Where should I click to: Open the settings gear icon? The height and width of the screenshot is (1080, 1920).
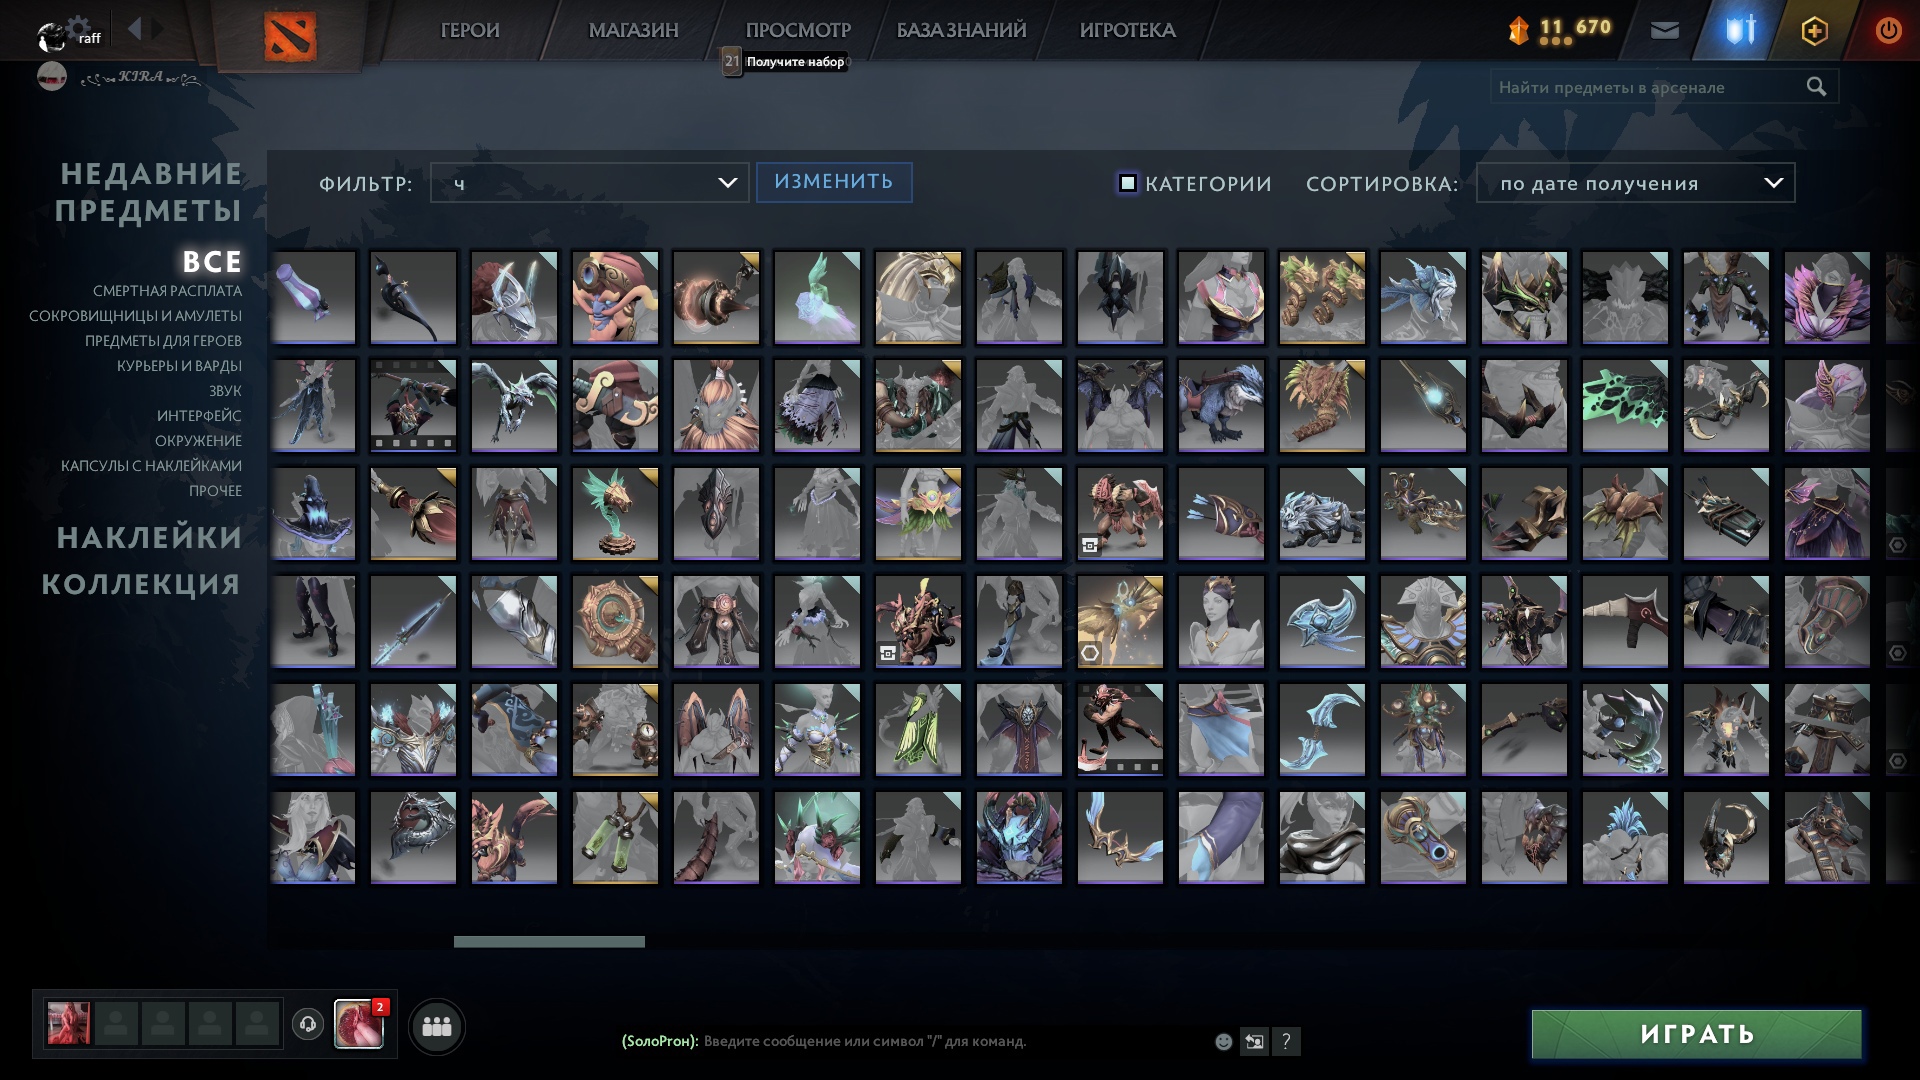click(x=79, y=26)
